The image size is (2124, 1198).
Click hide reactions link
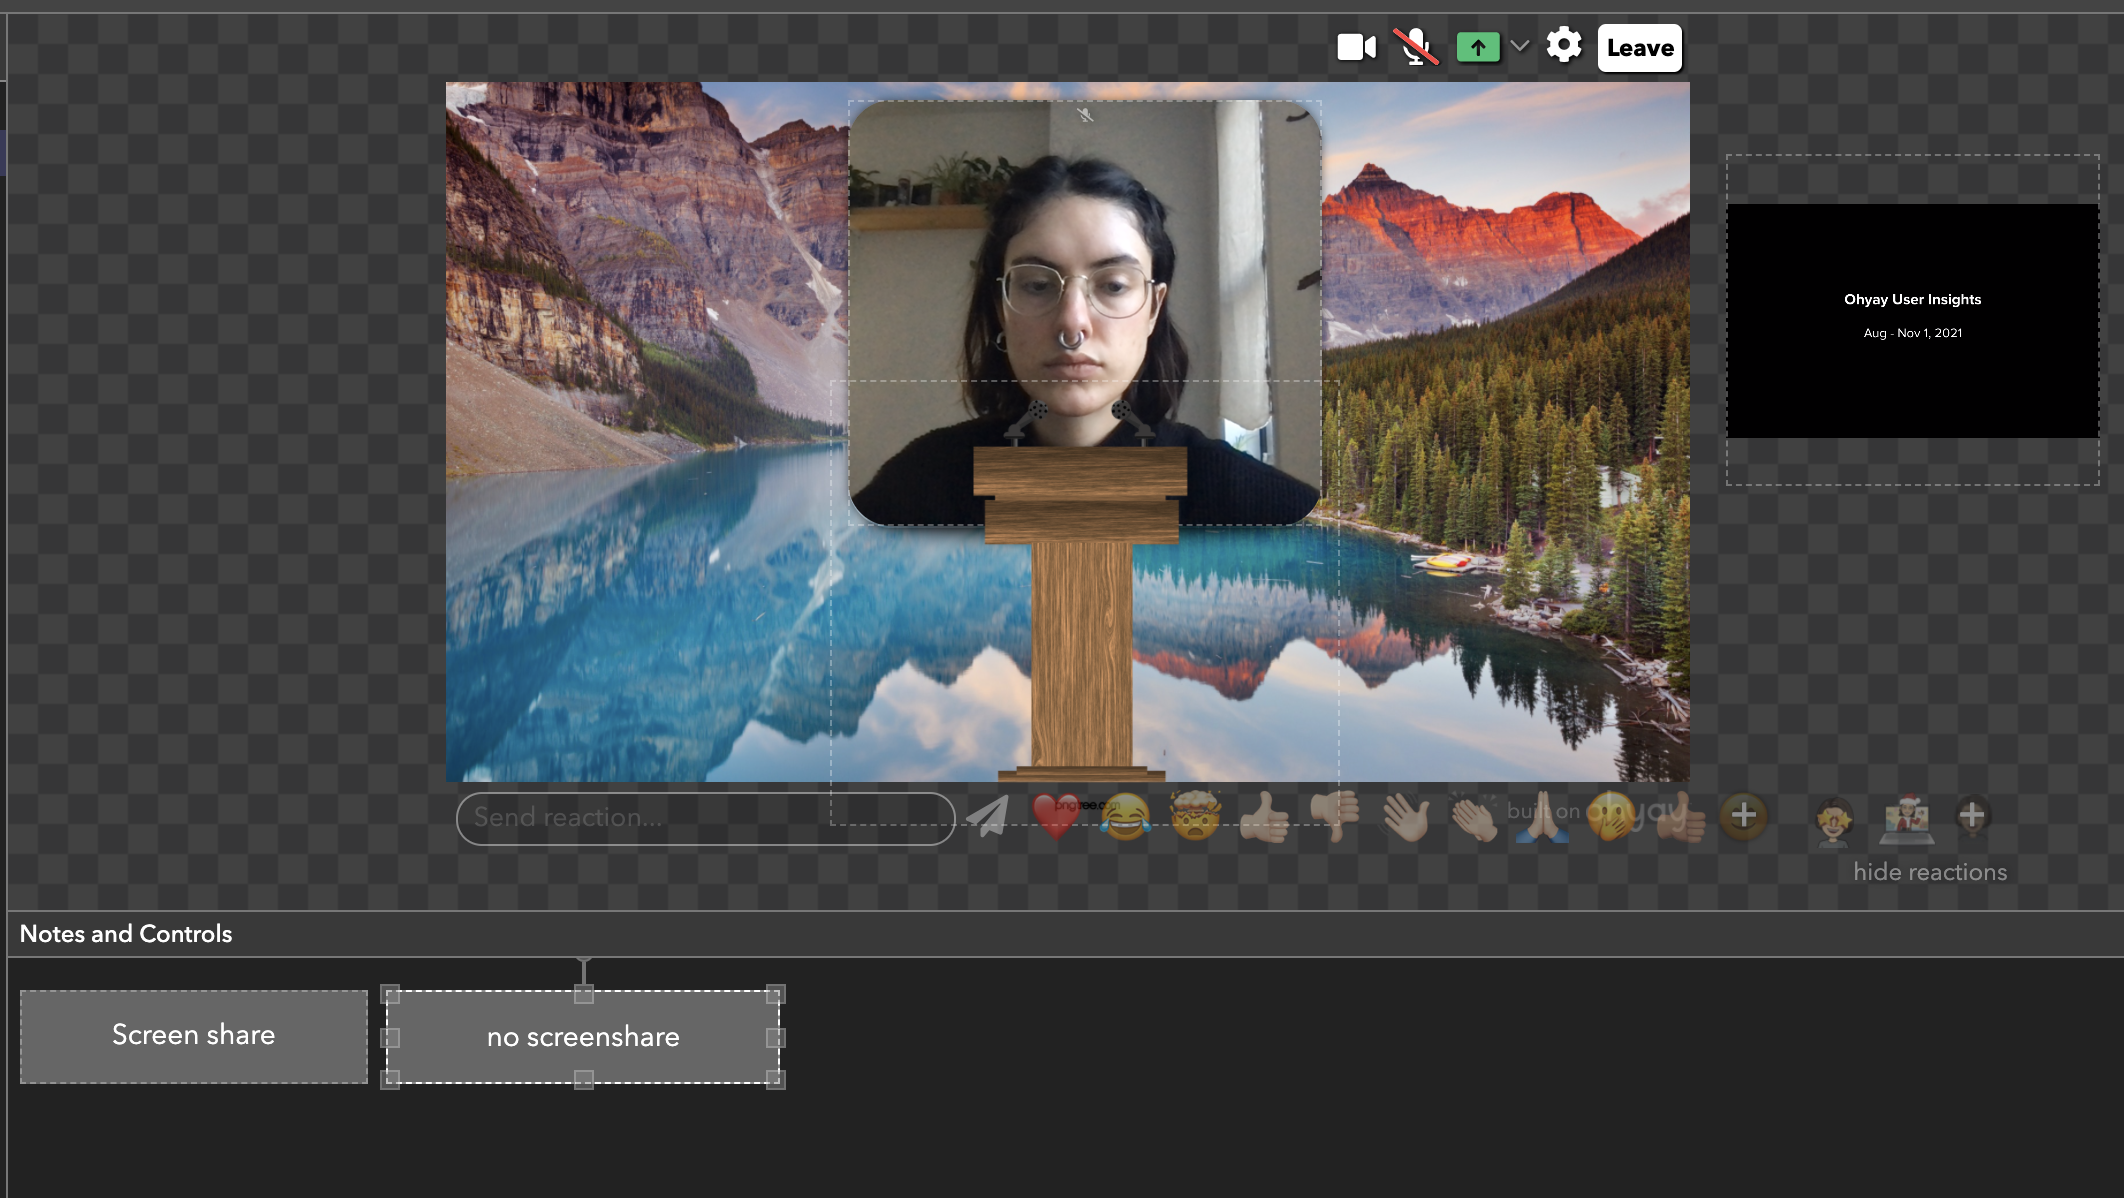point(1929,872)
